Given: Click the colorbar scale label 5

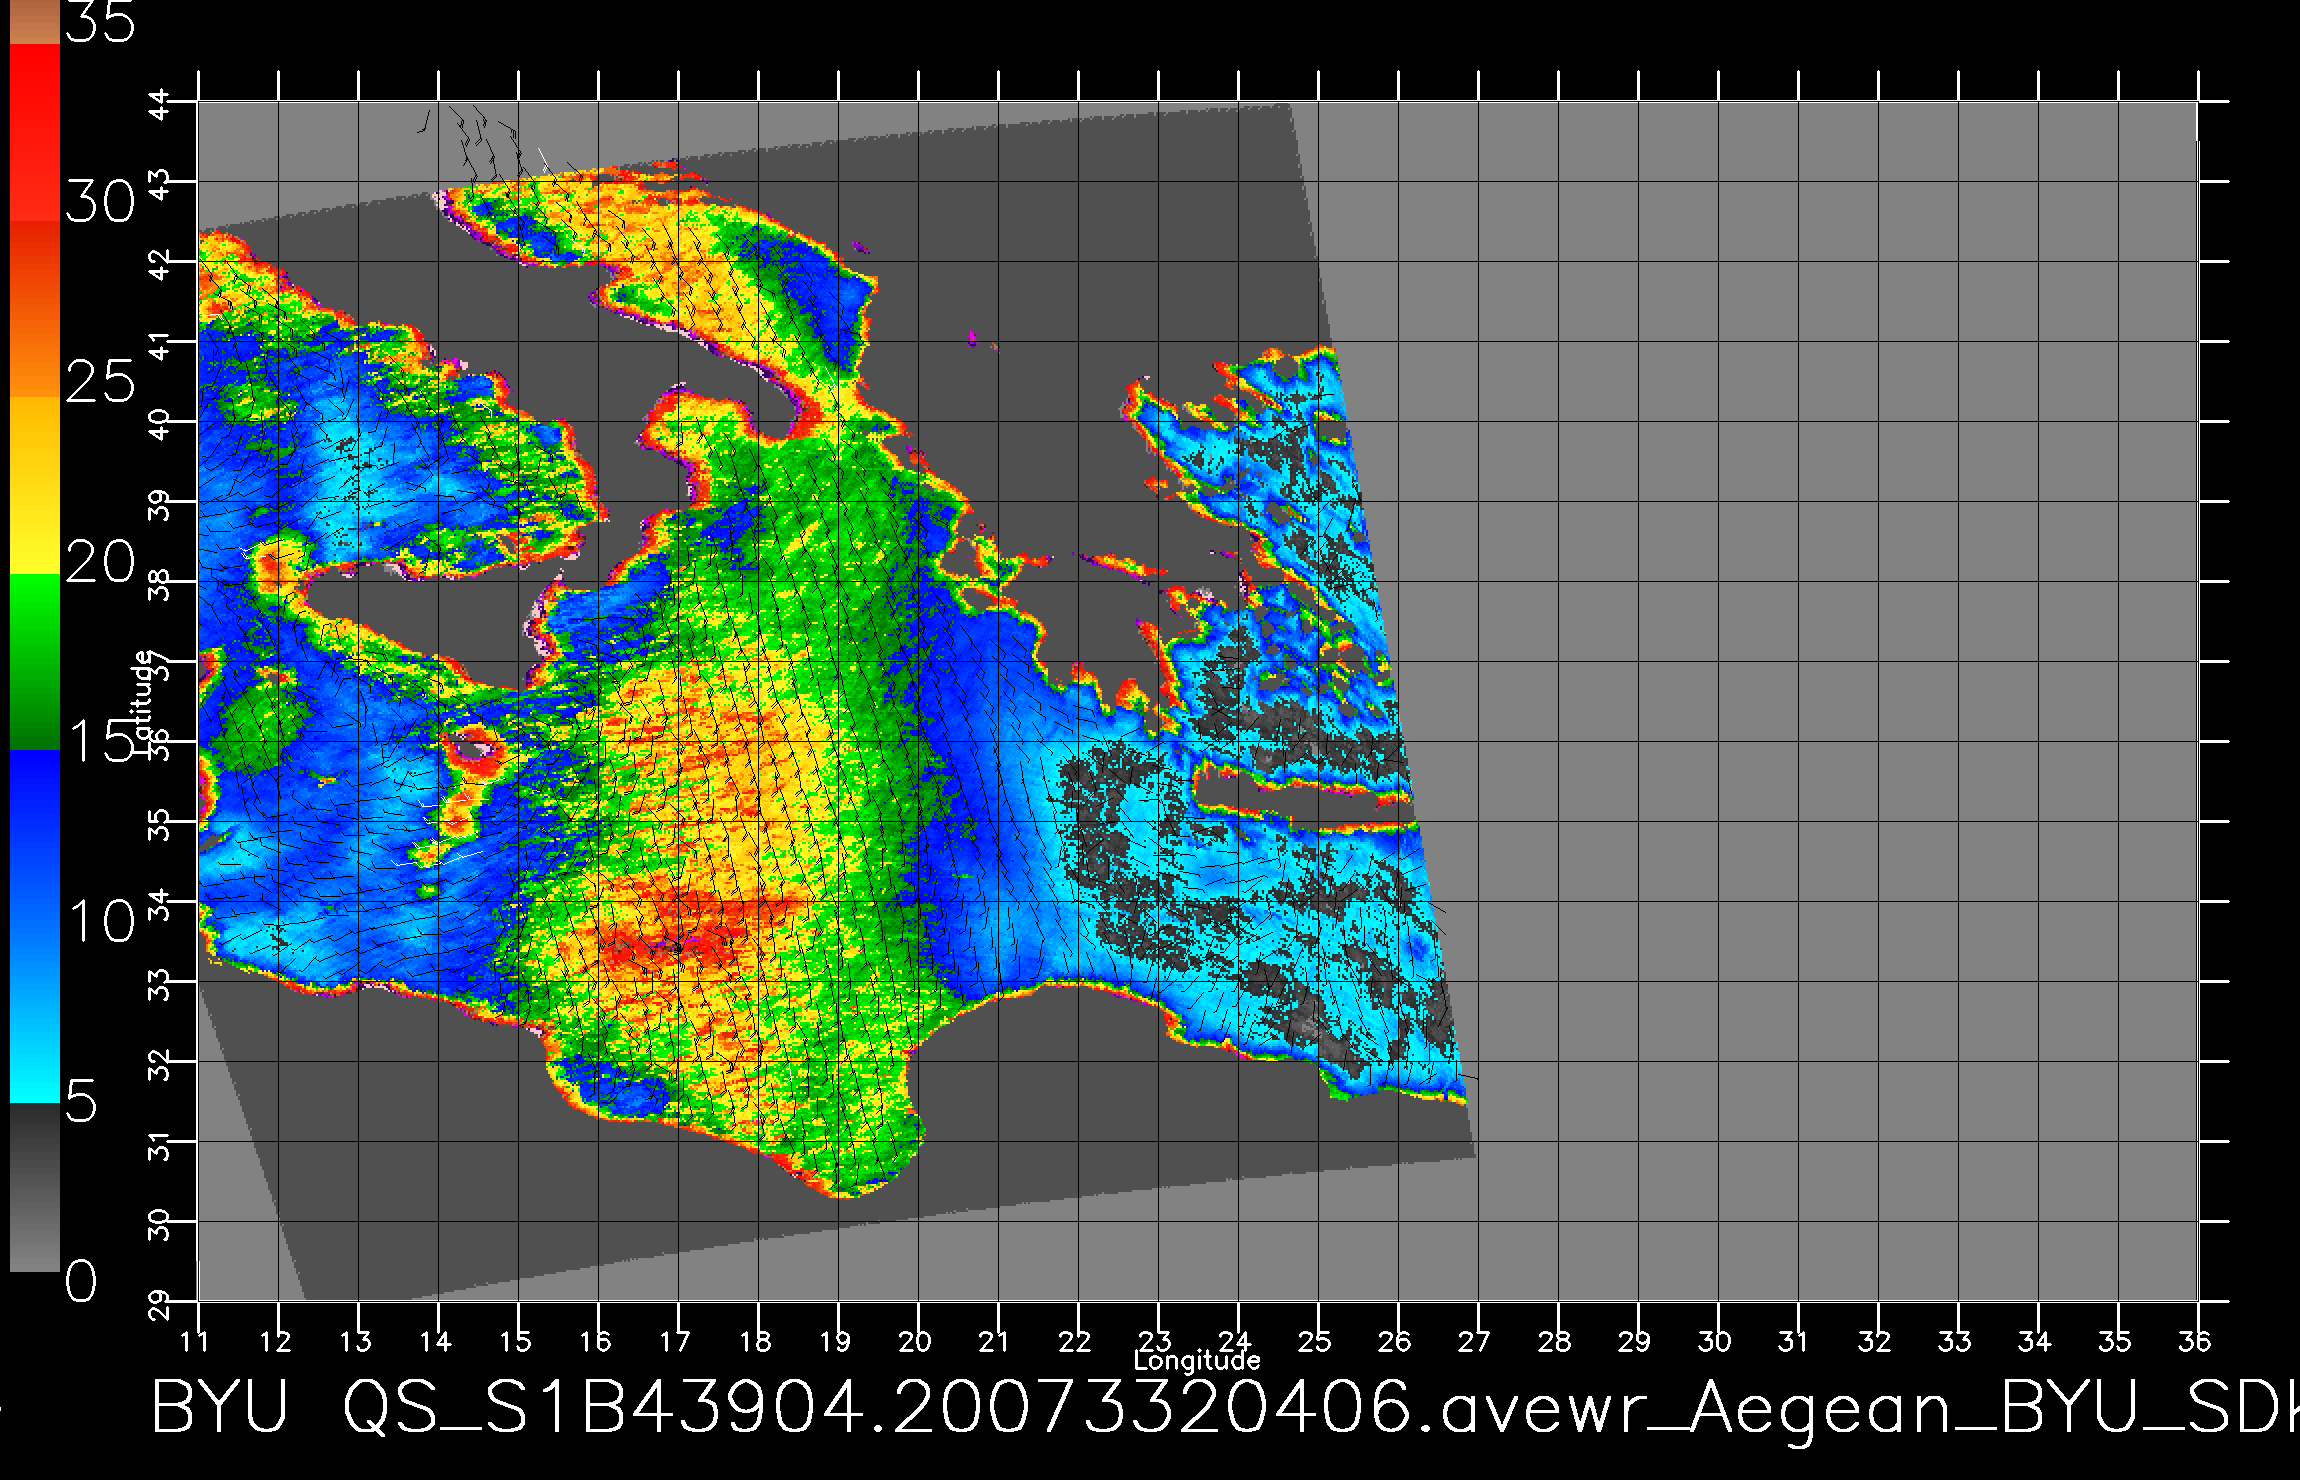Looking at the screenshot, I should tap(82, 1102).
